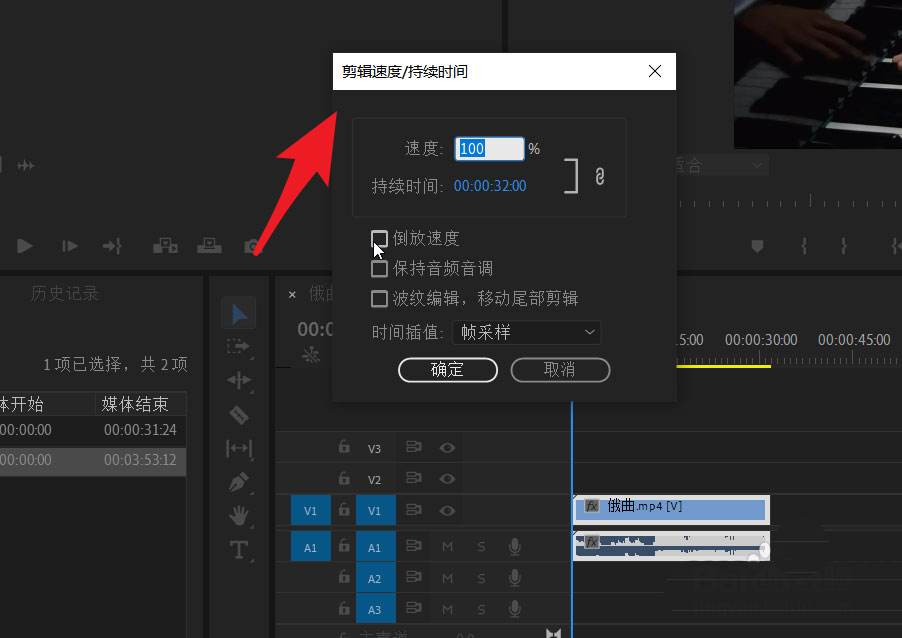902x638 pixels.
Task: Click the 媒体结束 column header
Action: point(135,404)
